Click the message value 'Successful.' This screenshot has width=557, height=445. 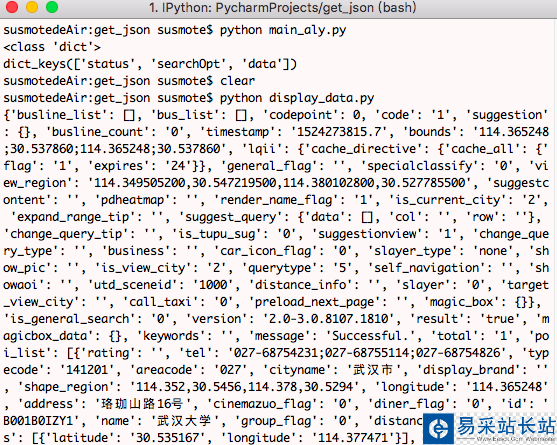tap(370, 336)
